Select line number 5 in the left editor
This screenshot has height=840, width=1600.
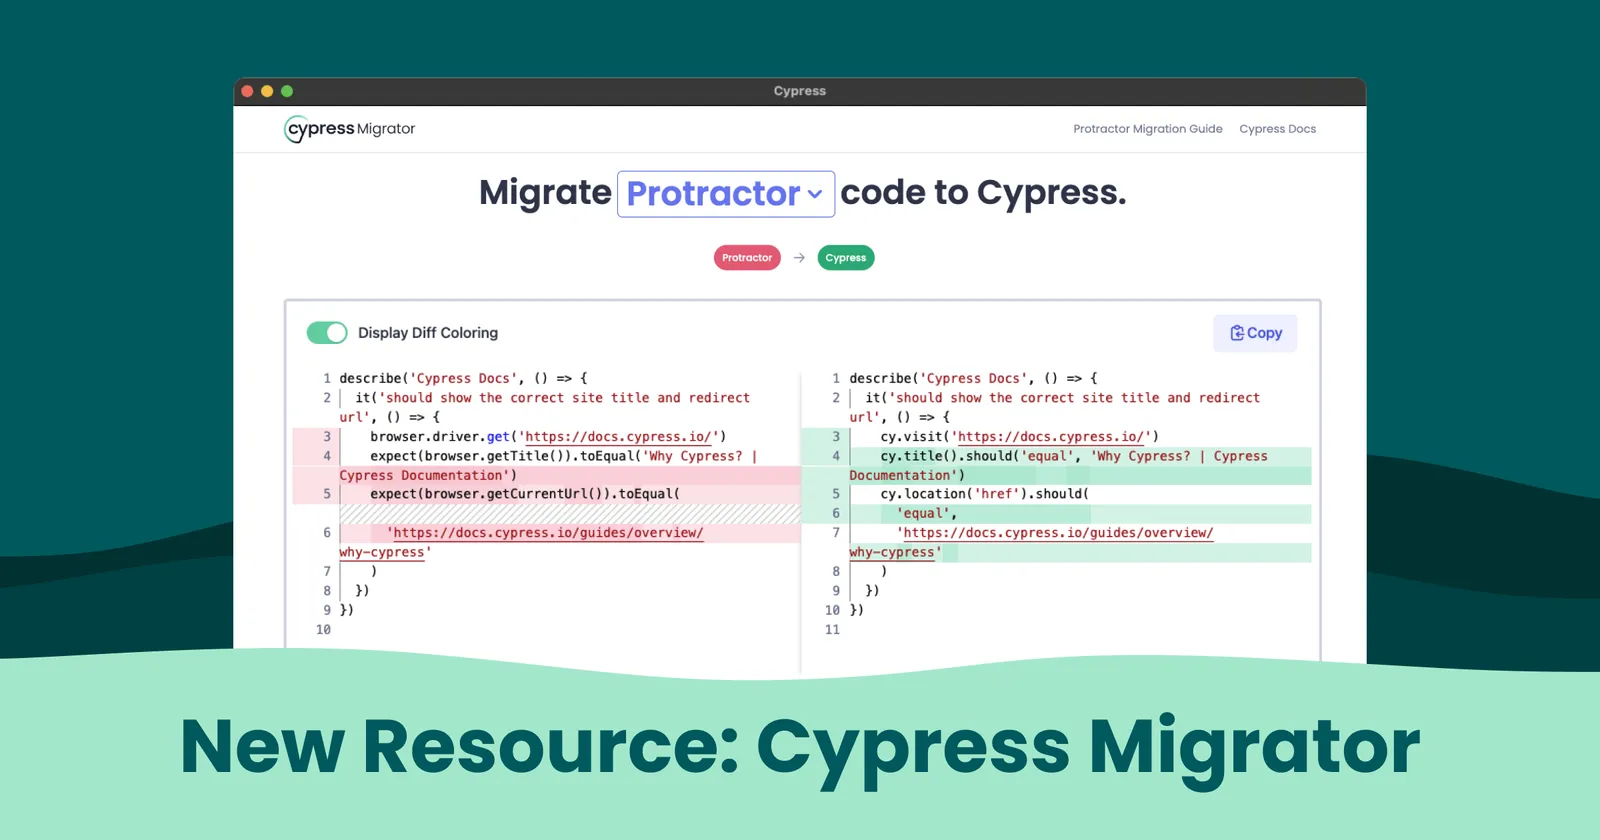click(x=326, y=494)
